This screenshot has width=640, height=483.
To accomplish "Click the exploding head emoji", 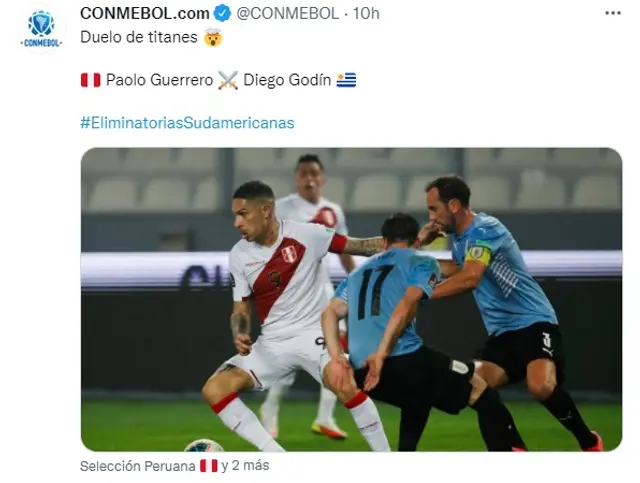I will (213, 37).
